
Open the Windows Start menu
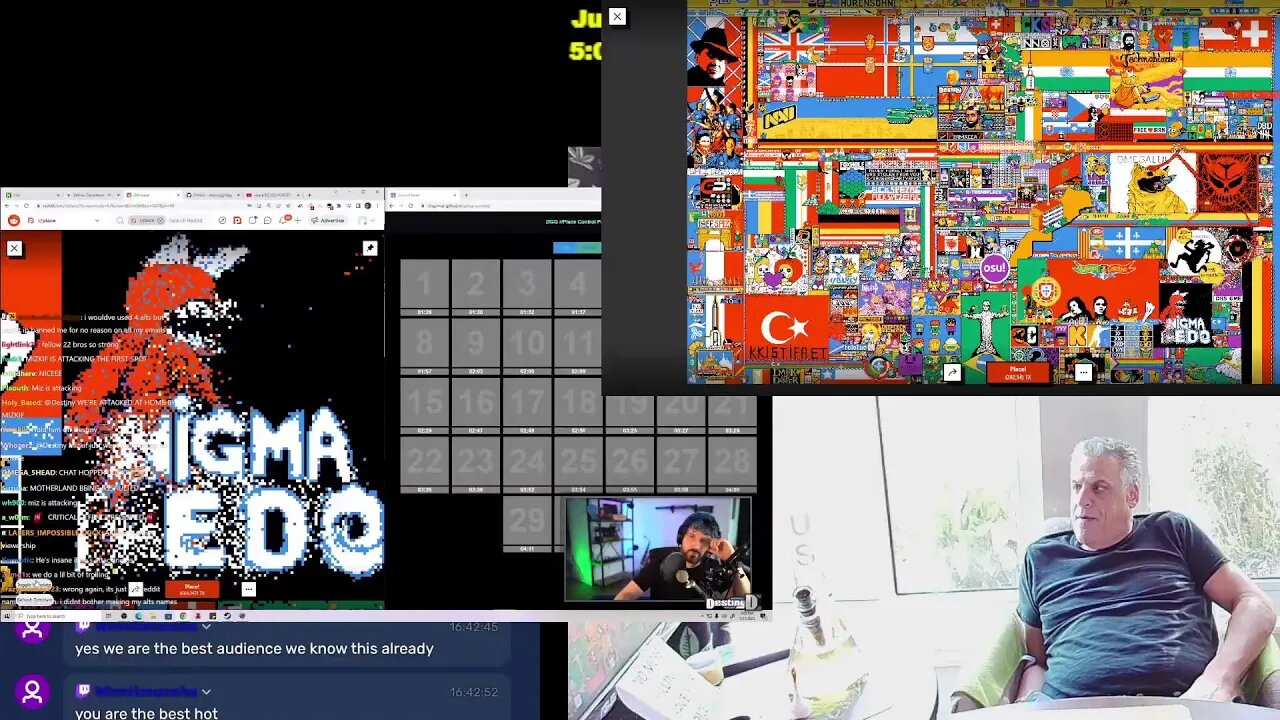coord(7,616)
